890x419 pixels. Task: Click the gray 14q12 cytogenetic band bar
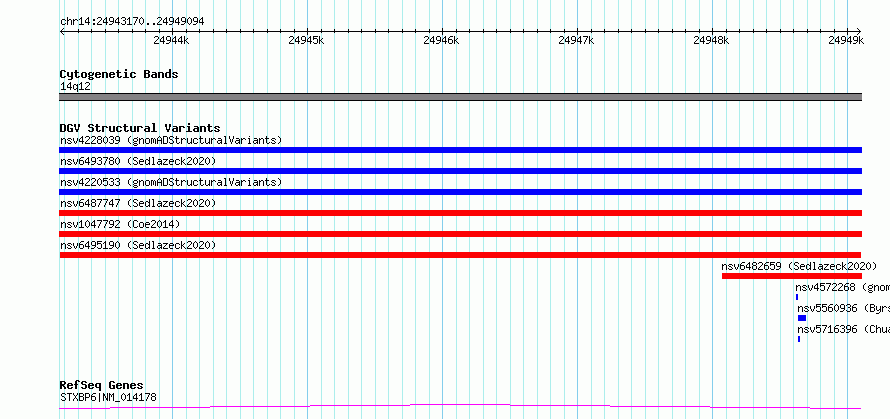[x=460, y=97]
